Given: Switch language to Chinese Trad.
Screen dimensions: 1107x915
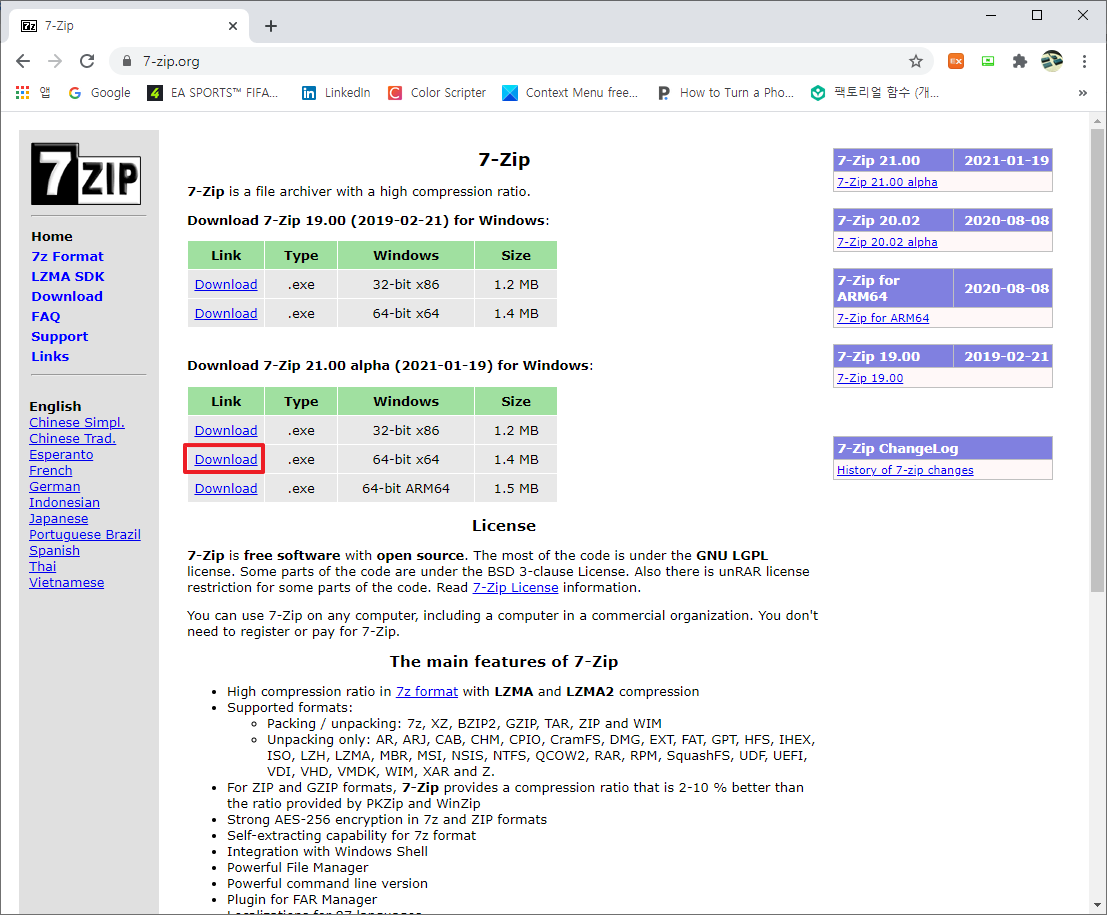Looking at the screenshot, I should pyautogui.click(x=73, y=438).
